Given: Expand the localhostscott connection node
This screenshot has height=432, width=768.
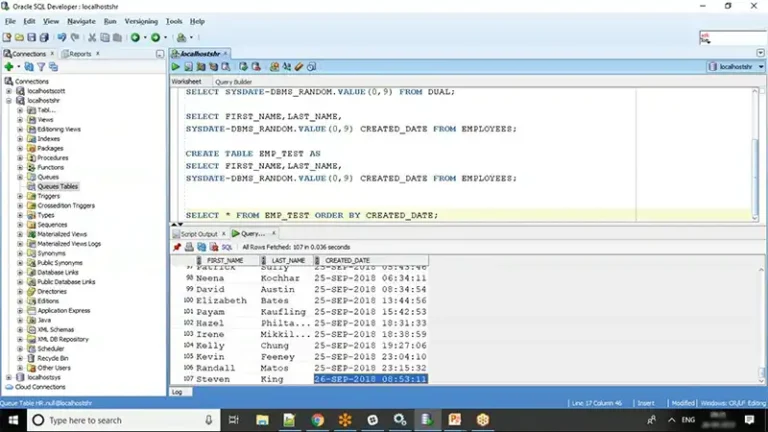Looking at the screenshot, I should (x=8, y=91).
